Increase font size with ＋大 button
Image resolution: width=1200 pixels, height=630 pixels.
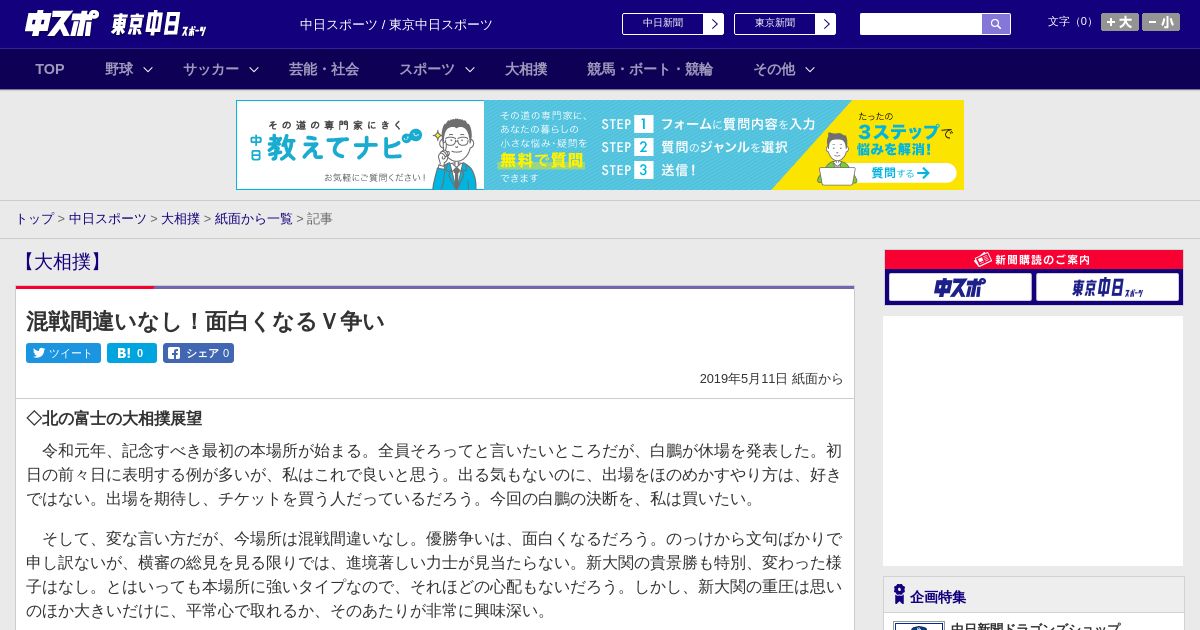click(x=1120, y=22)
